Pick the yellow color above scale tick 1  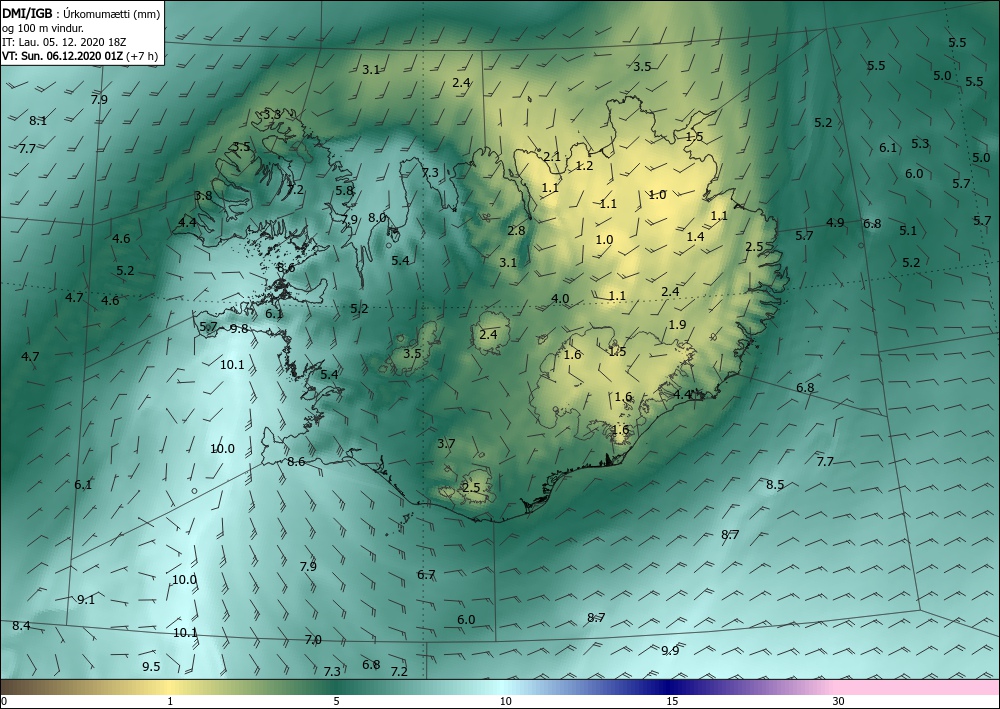pyautogui.click(x=170, y=687)
